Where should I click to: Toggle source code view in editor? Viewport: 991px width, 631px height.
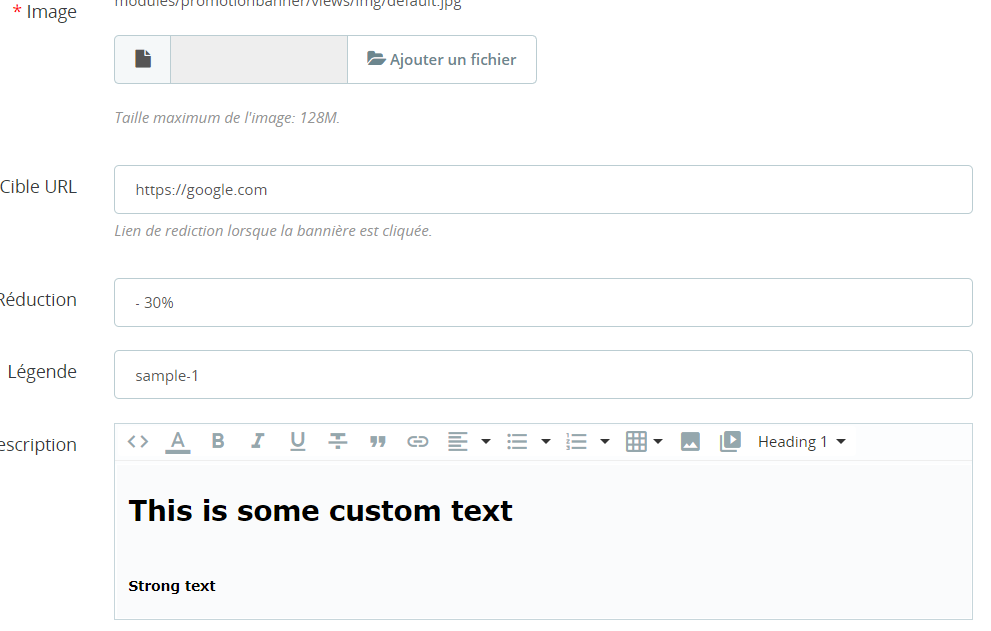[138, 441]
